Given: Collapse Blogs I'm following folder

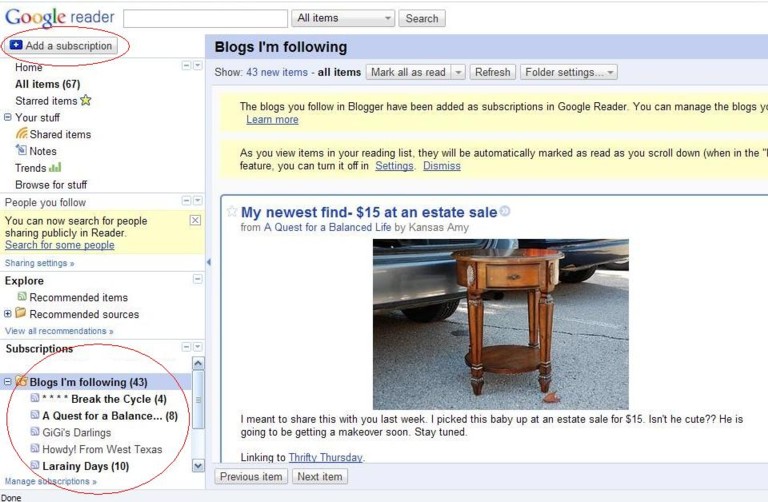Looking at the screenshot, I should pos(7,382).
